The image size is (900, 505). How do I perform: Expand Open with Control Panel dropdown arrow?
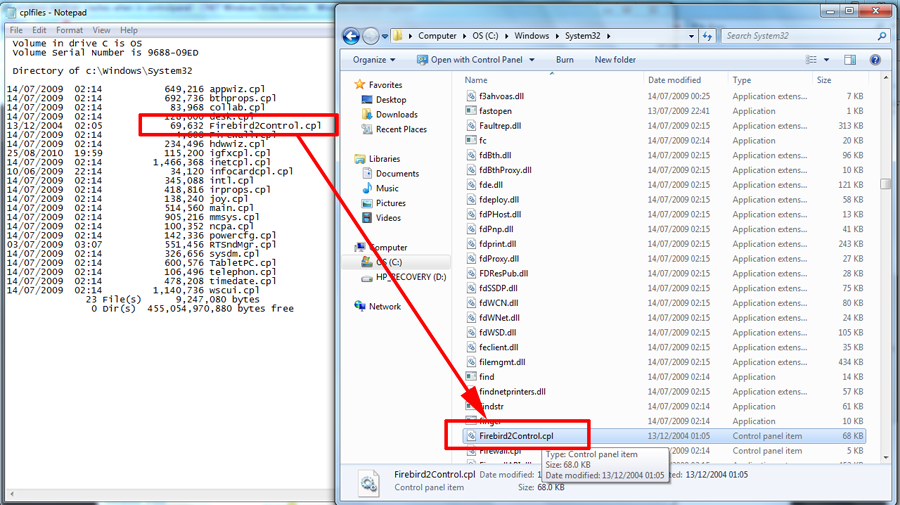(x=532, y=60)
